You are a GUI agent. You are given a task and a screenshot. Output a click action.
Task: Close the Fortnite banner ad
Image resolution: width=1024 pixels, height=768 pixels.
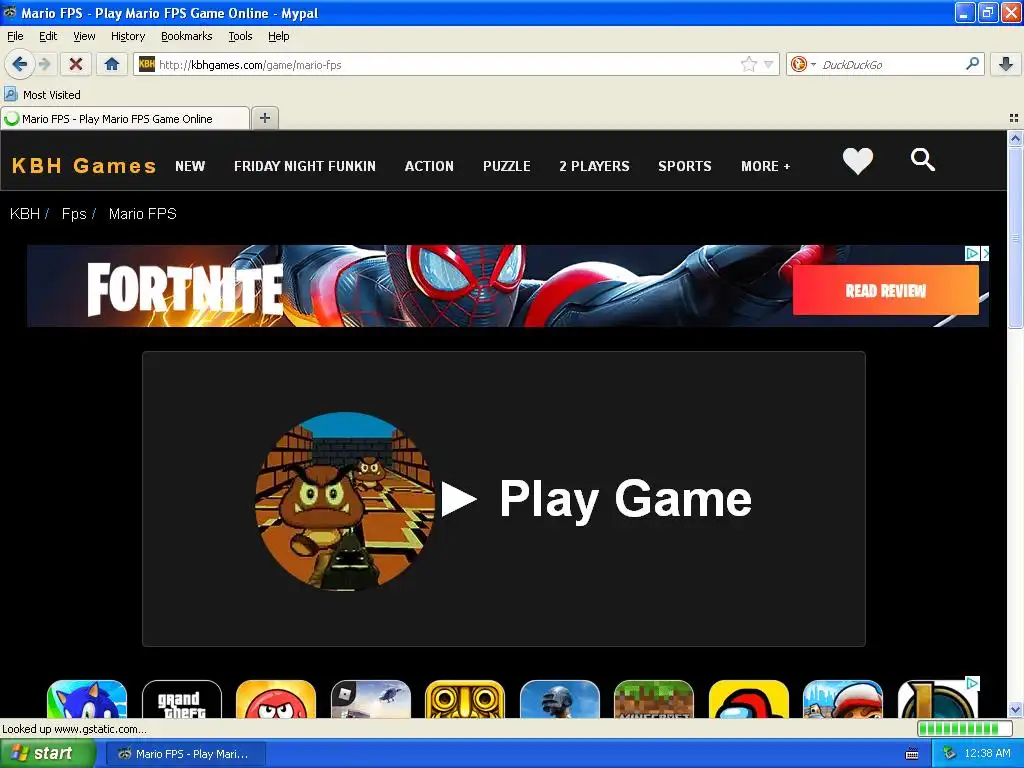click(x=985, y=253)
